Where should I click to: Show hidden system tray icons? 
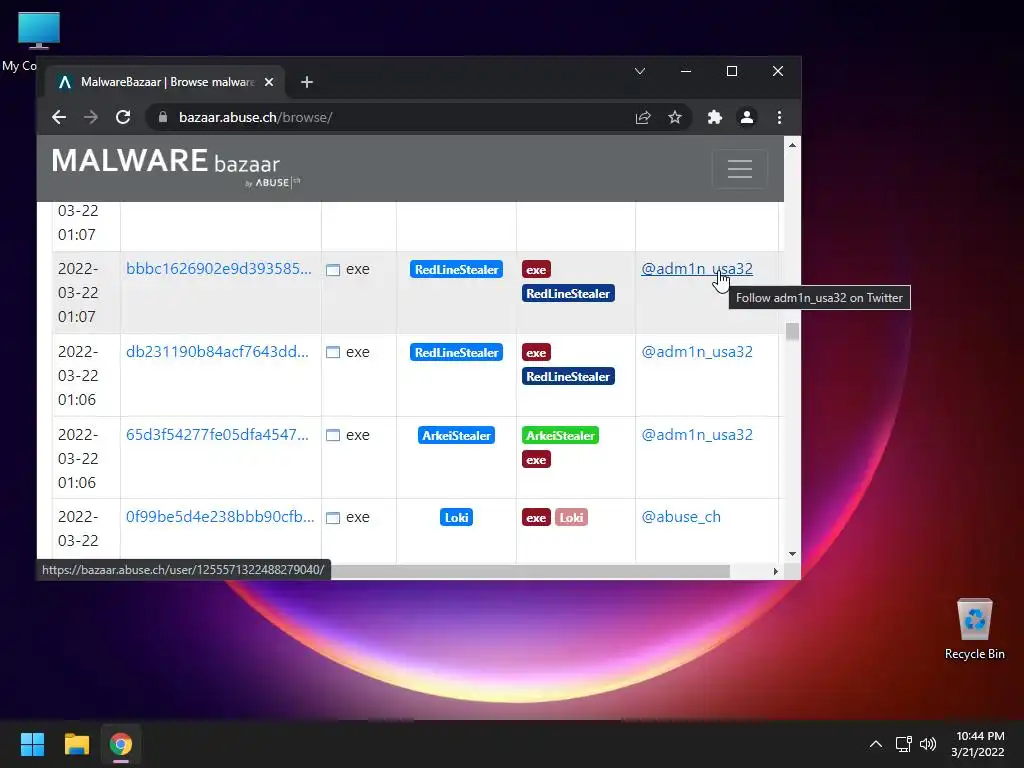coord(876,744)
